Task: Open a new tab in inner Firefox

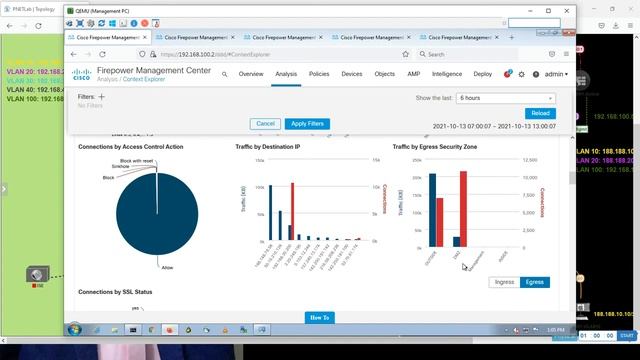Action: tap(511, 37)
